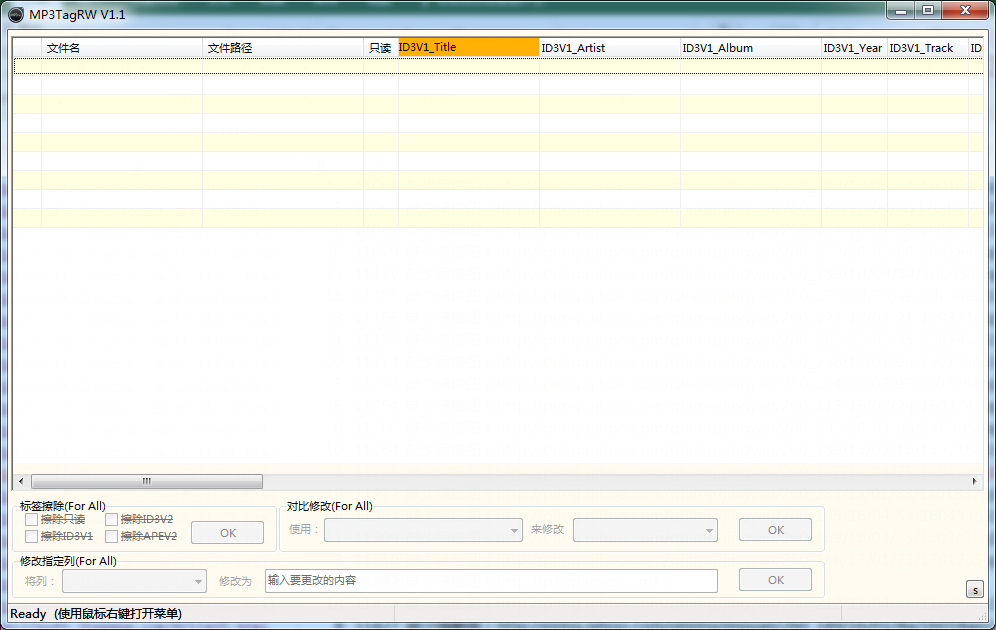
Task: Enable the 擦除只读 checkbox
Action: pos(31,519)
